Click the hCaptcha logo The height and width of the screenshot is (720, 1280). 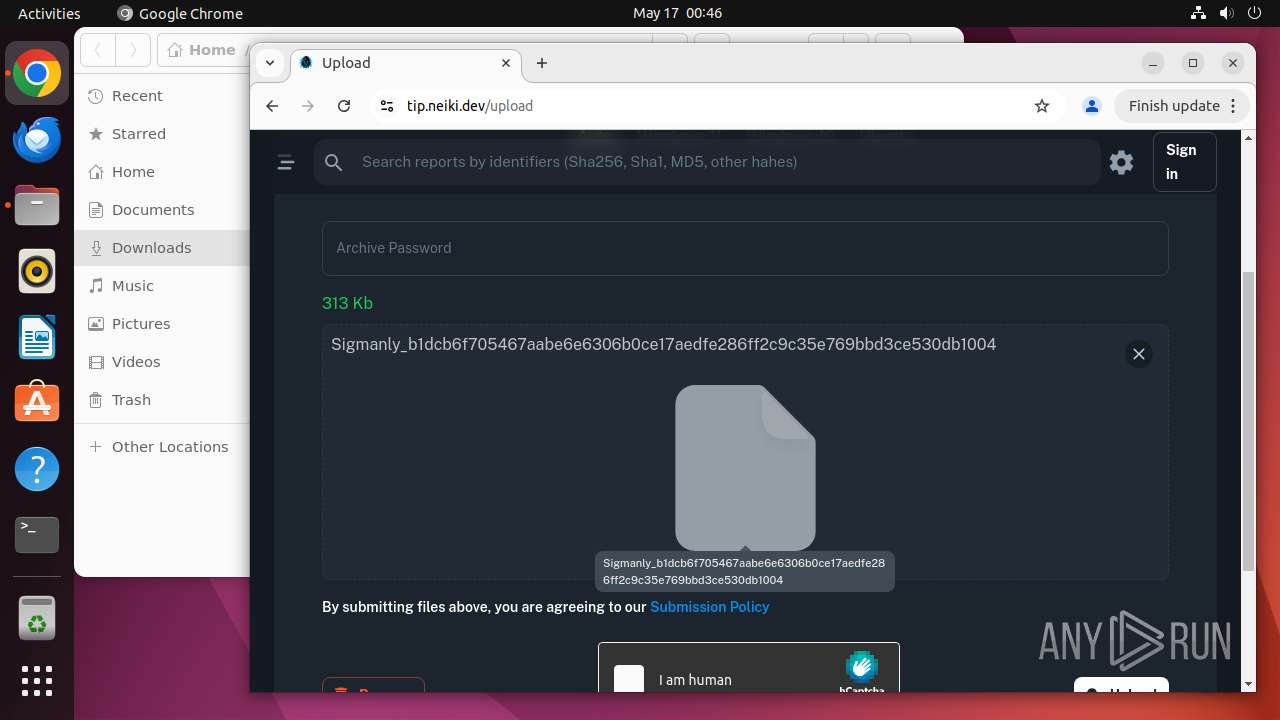tap(861, 671)
